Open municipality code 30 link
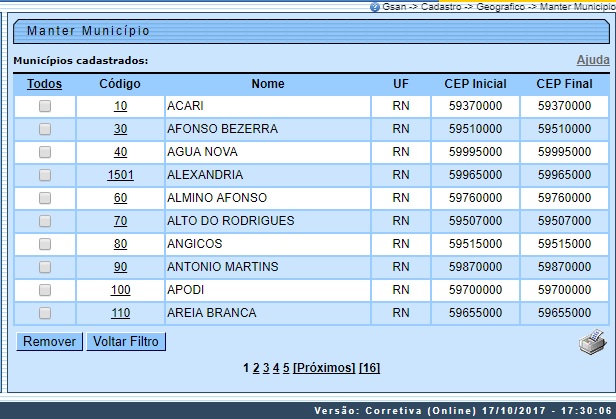This screenshot has height=419, width=616. point(120,129)
